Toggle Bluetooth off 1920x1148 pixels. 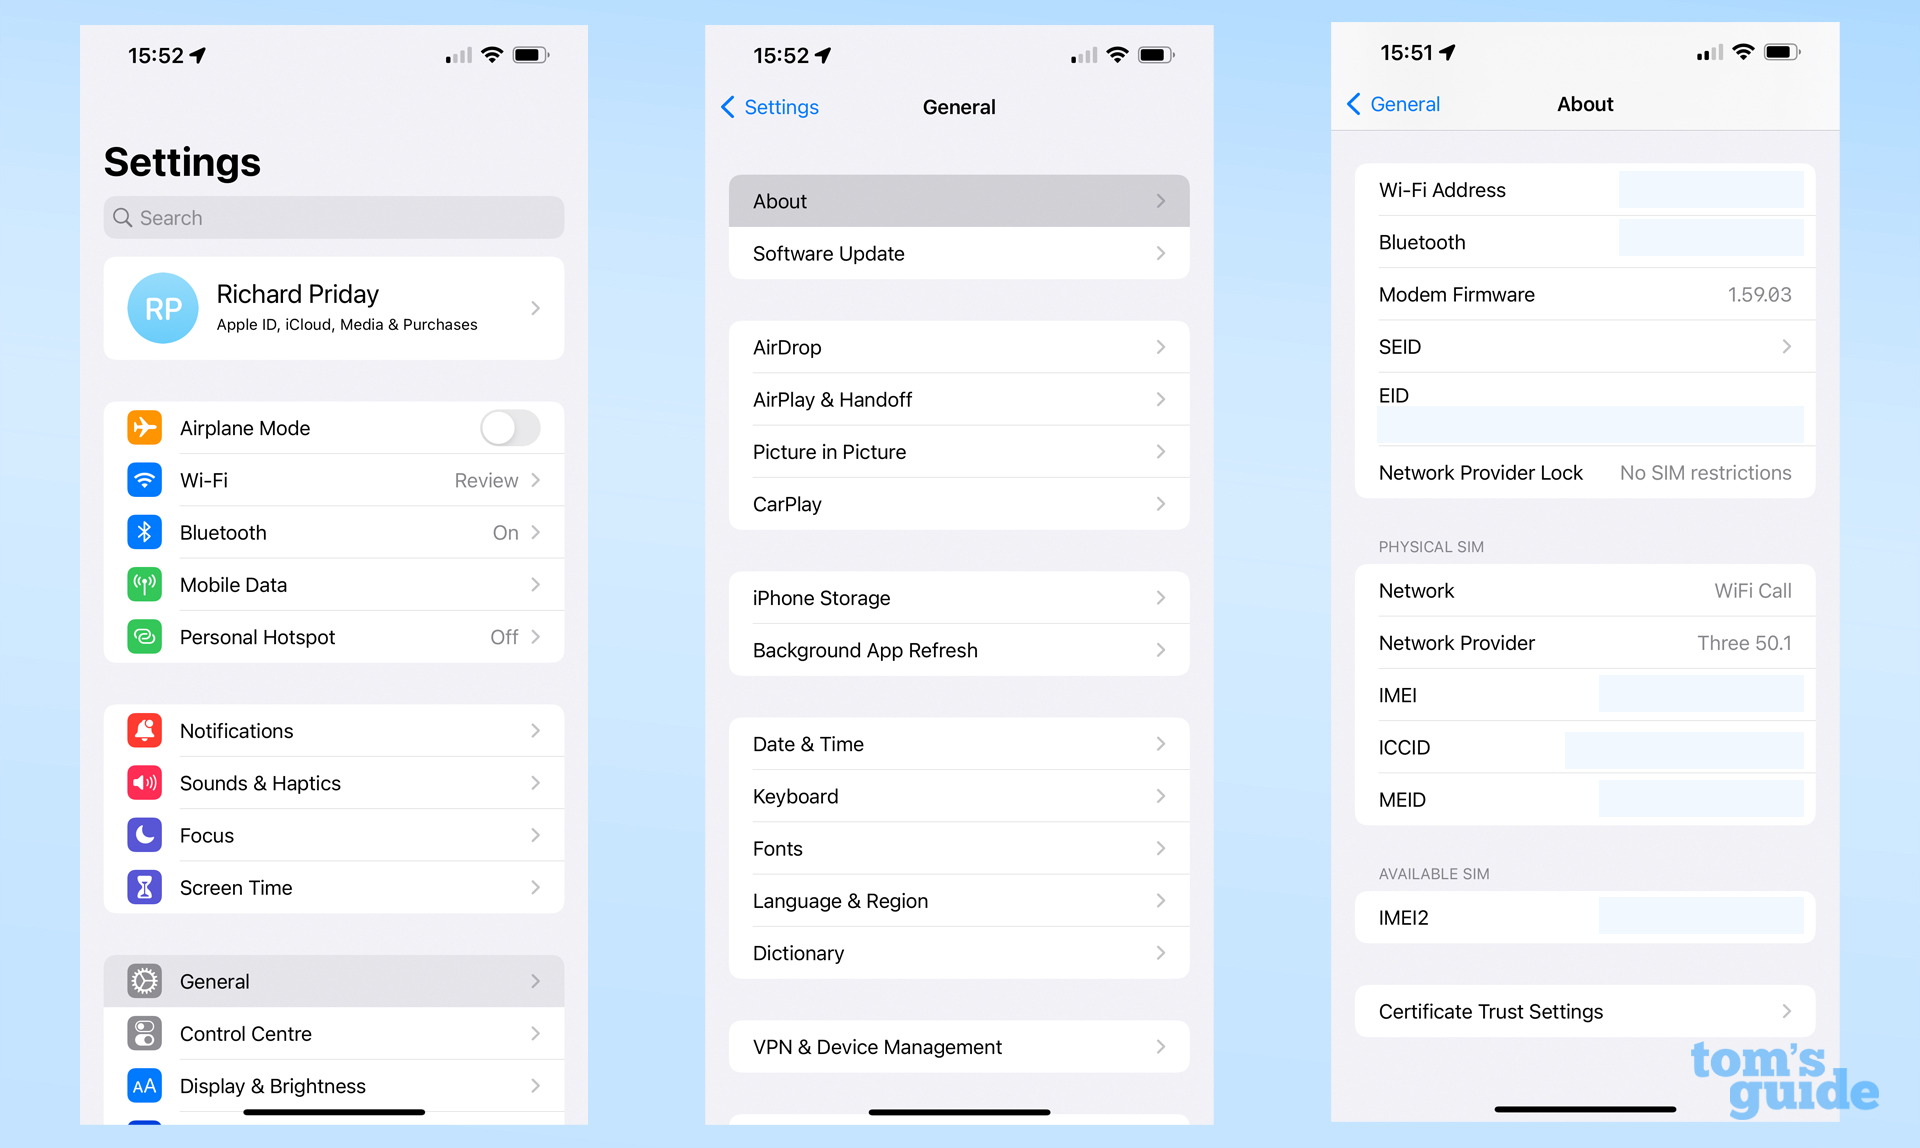tap(335, 532)
